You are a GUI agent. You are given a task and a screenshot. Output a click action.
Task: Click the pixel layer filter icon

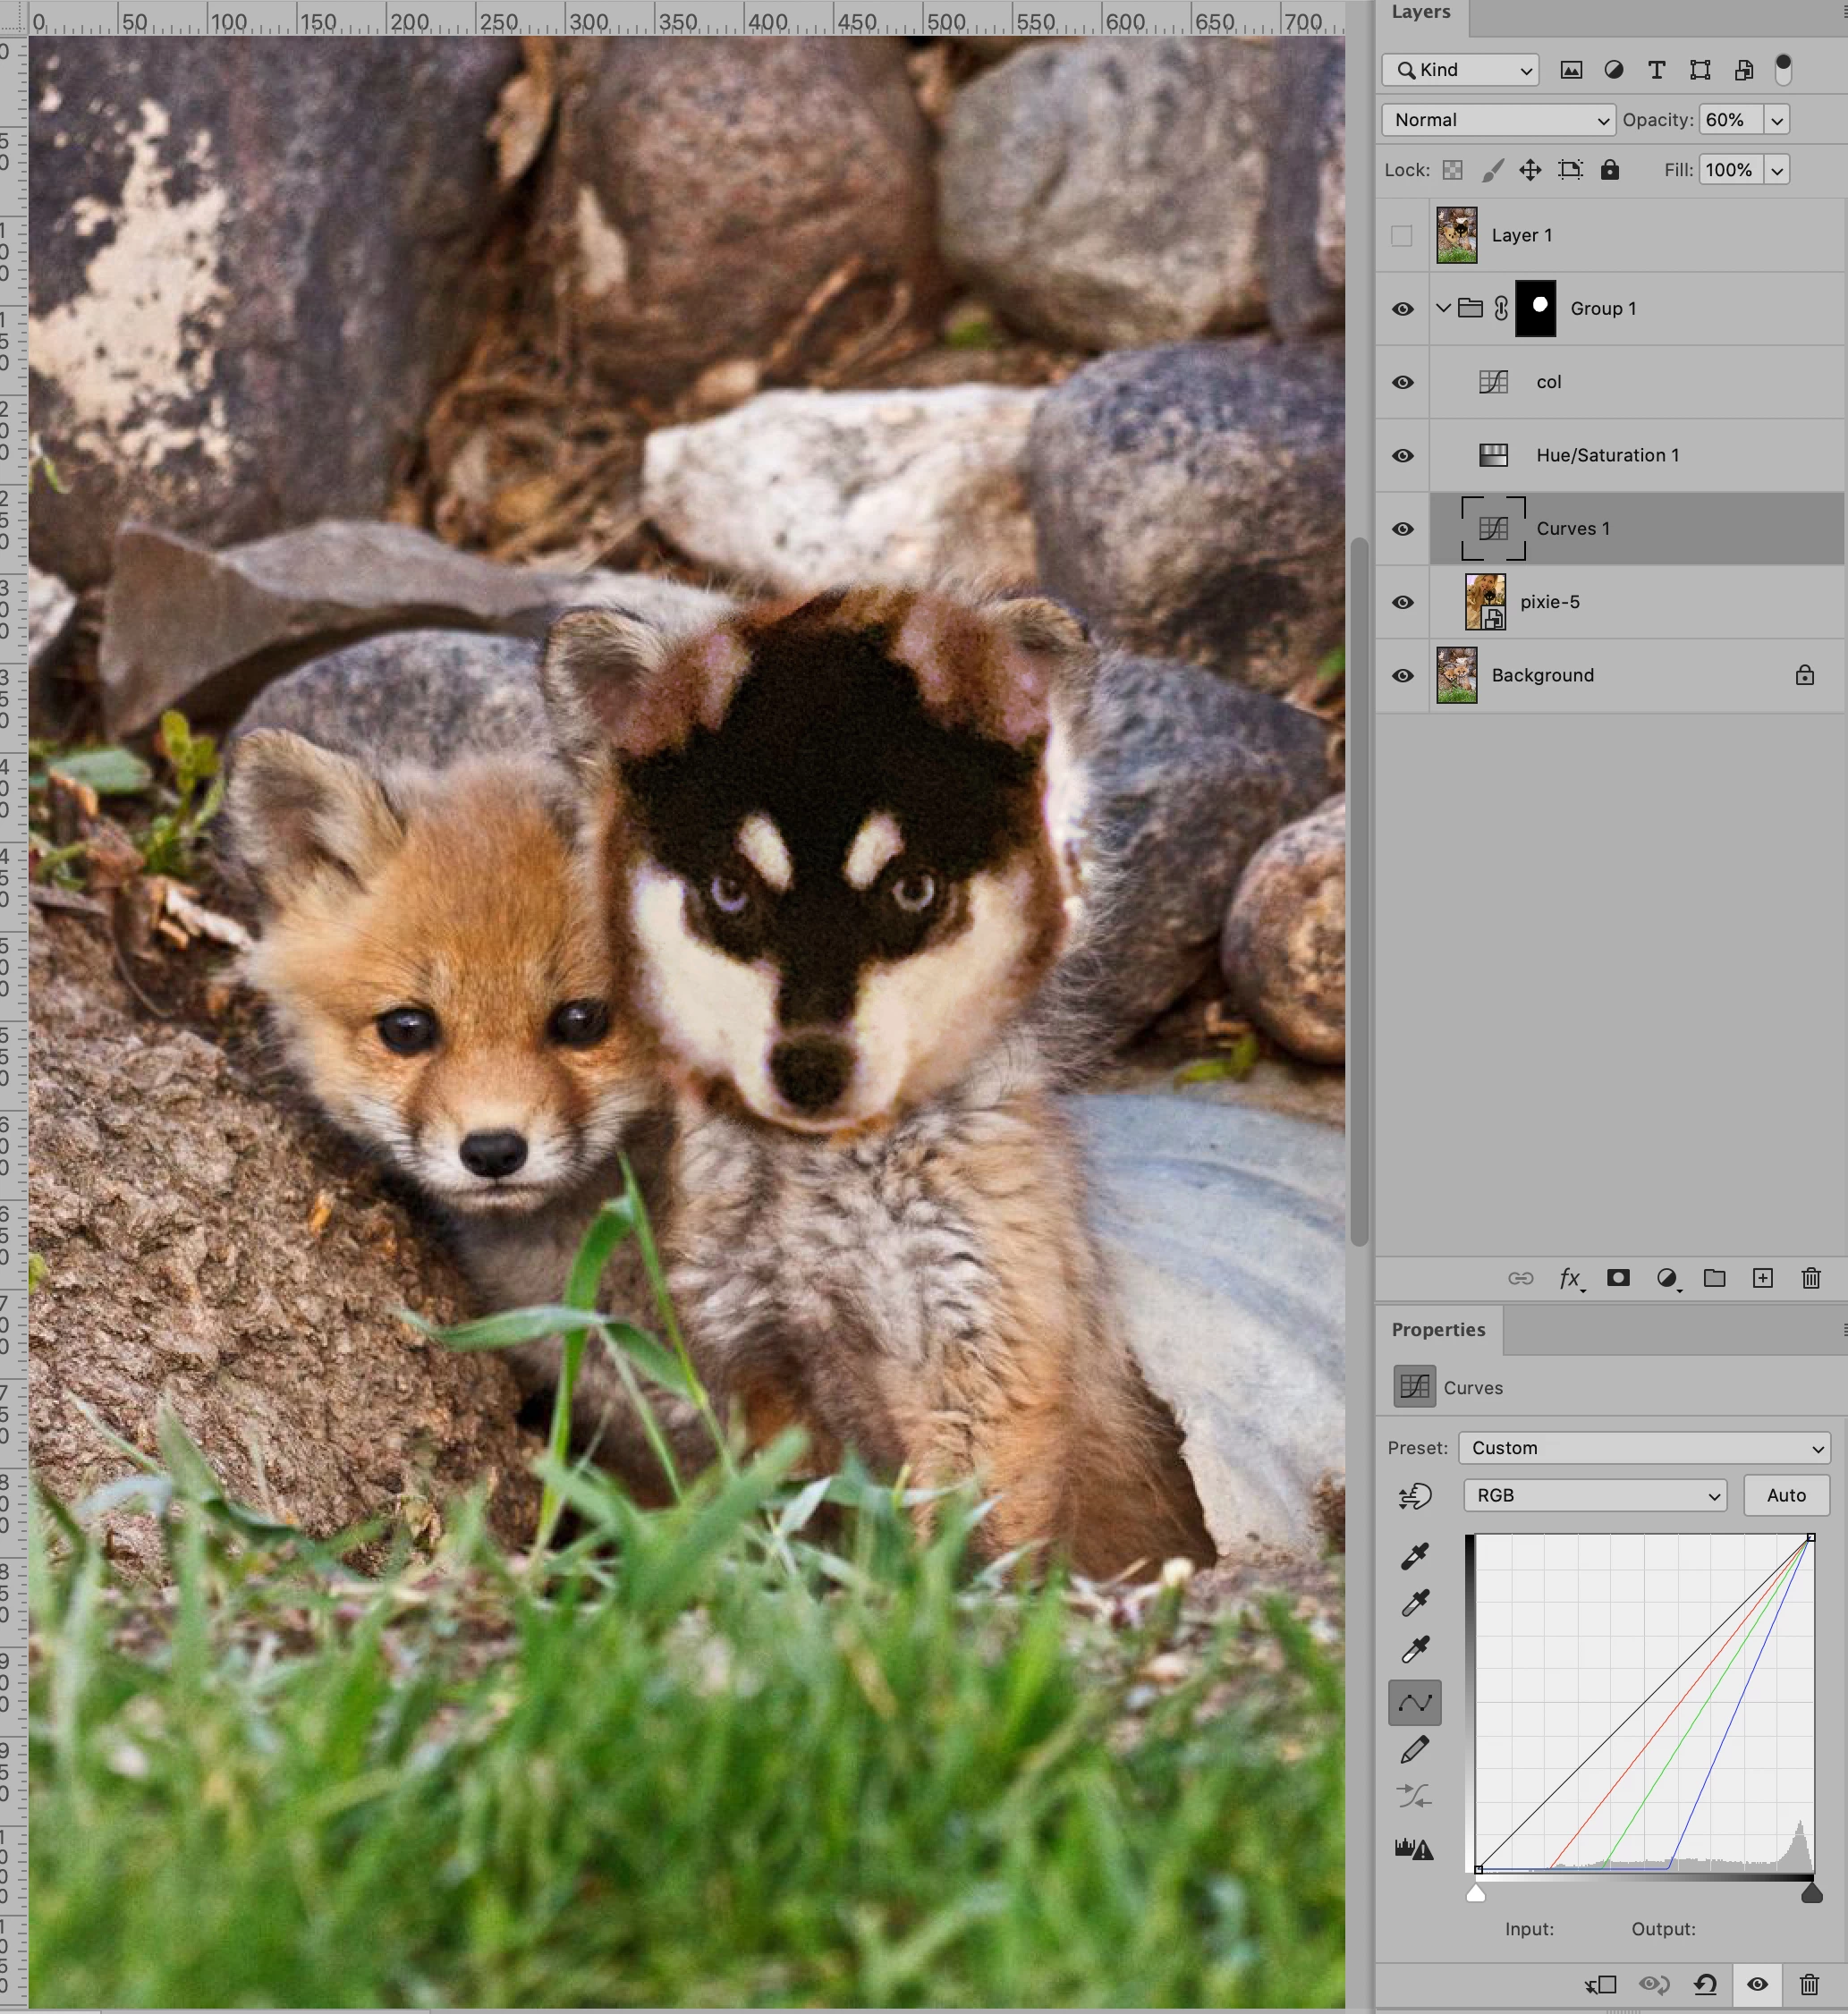[1571, 70]
